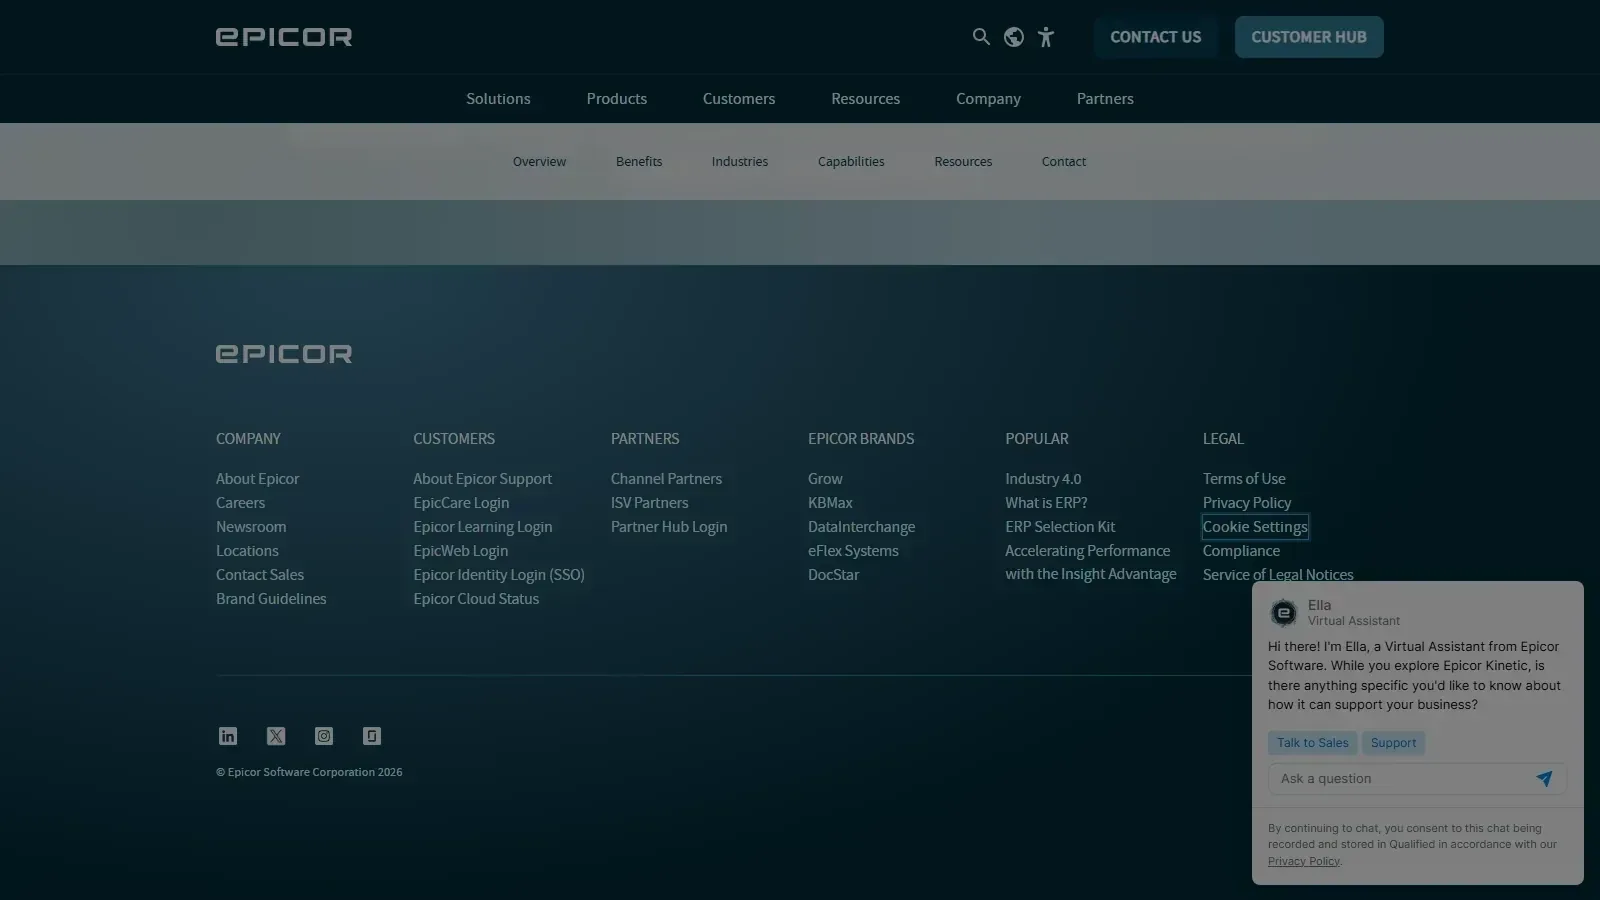Open the Newsroom footer link
Image resolution: width=1600 pixels, height=900 pixels.
[251, 527]
